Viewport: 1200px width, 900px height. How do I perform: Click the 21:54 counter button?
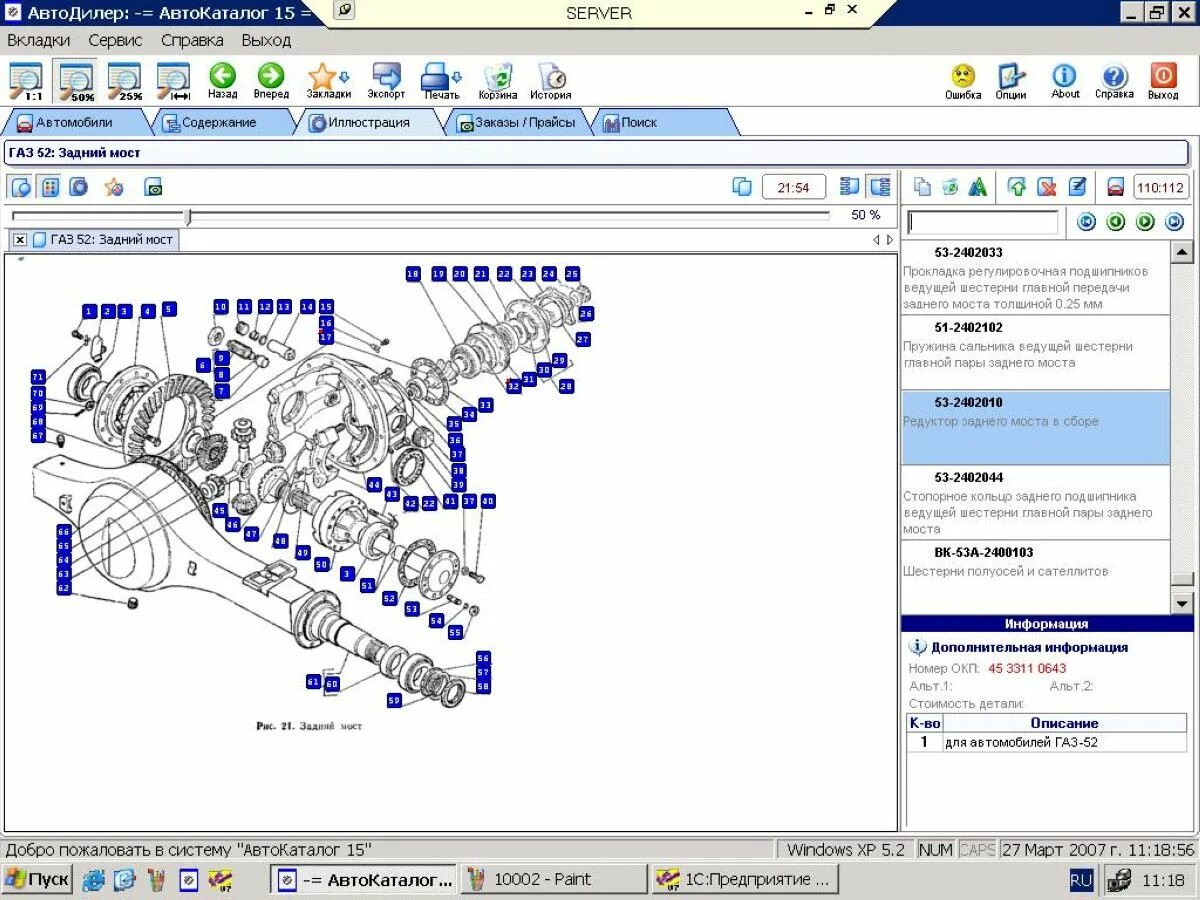click(x=794, y=187)
